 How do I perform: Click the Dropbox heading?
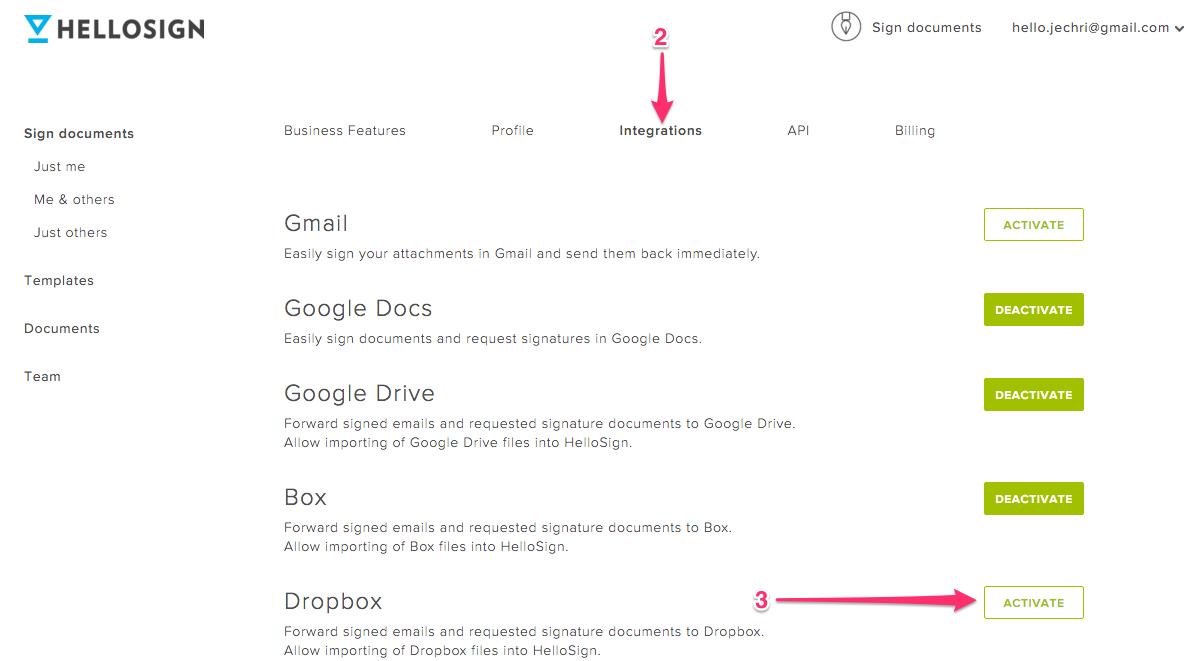pyautogui.click(x=333, y=602)
